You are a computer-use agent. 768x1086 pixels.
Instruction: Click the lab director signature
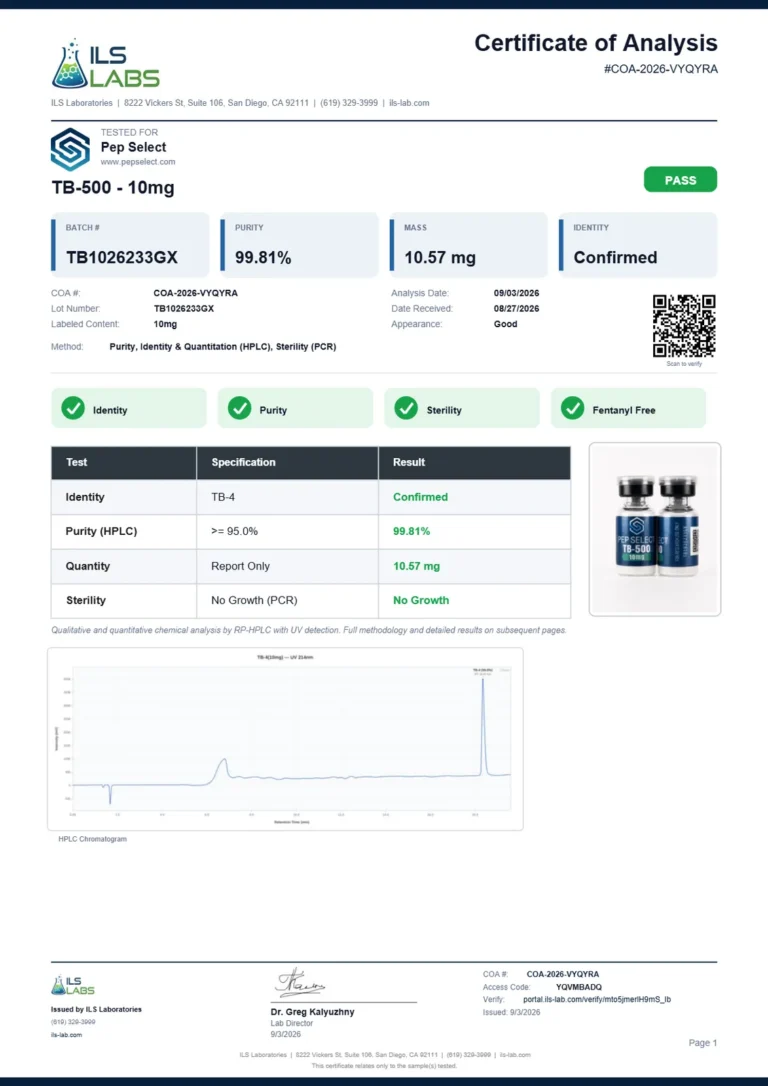pos(301,982)
